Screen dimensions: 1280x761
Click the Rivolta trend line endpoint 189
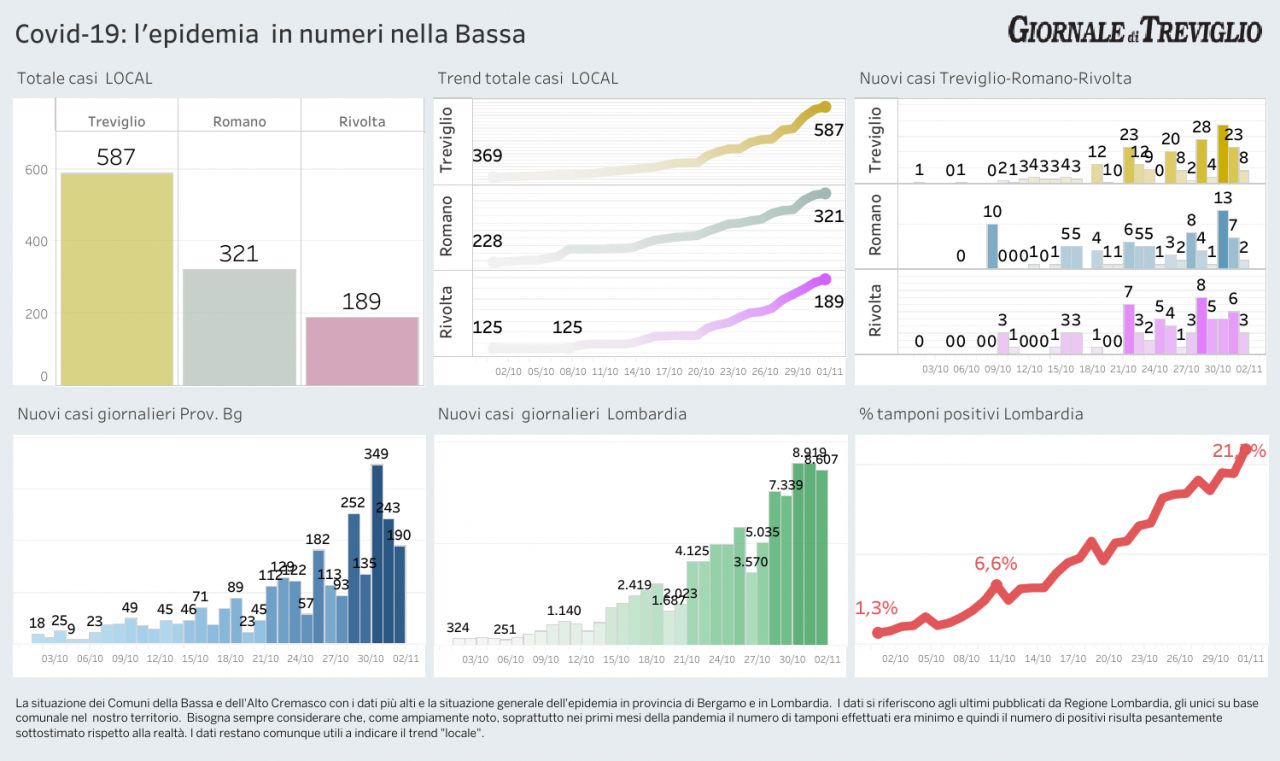point(825,279)
